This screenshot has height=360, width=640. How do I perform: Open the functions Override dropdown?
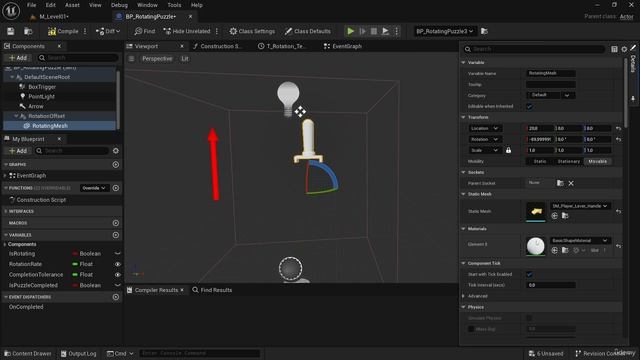[94, 188]
